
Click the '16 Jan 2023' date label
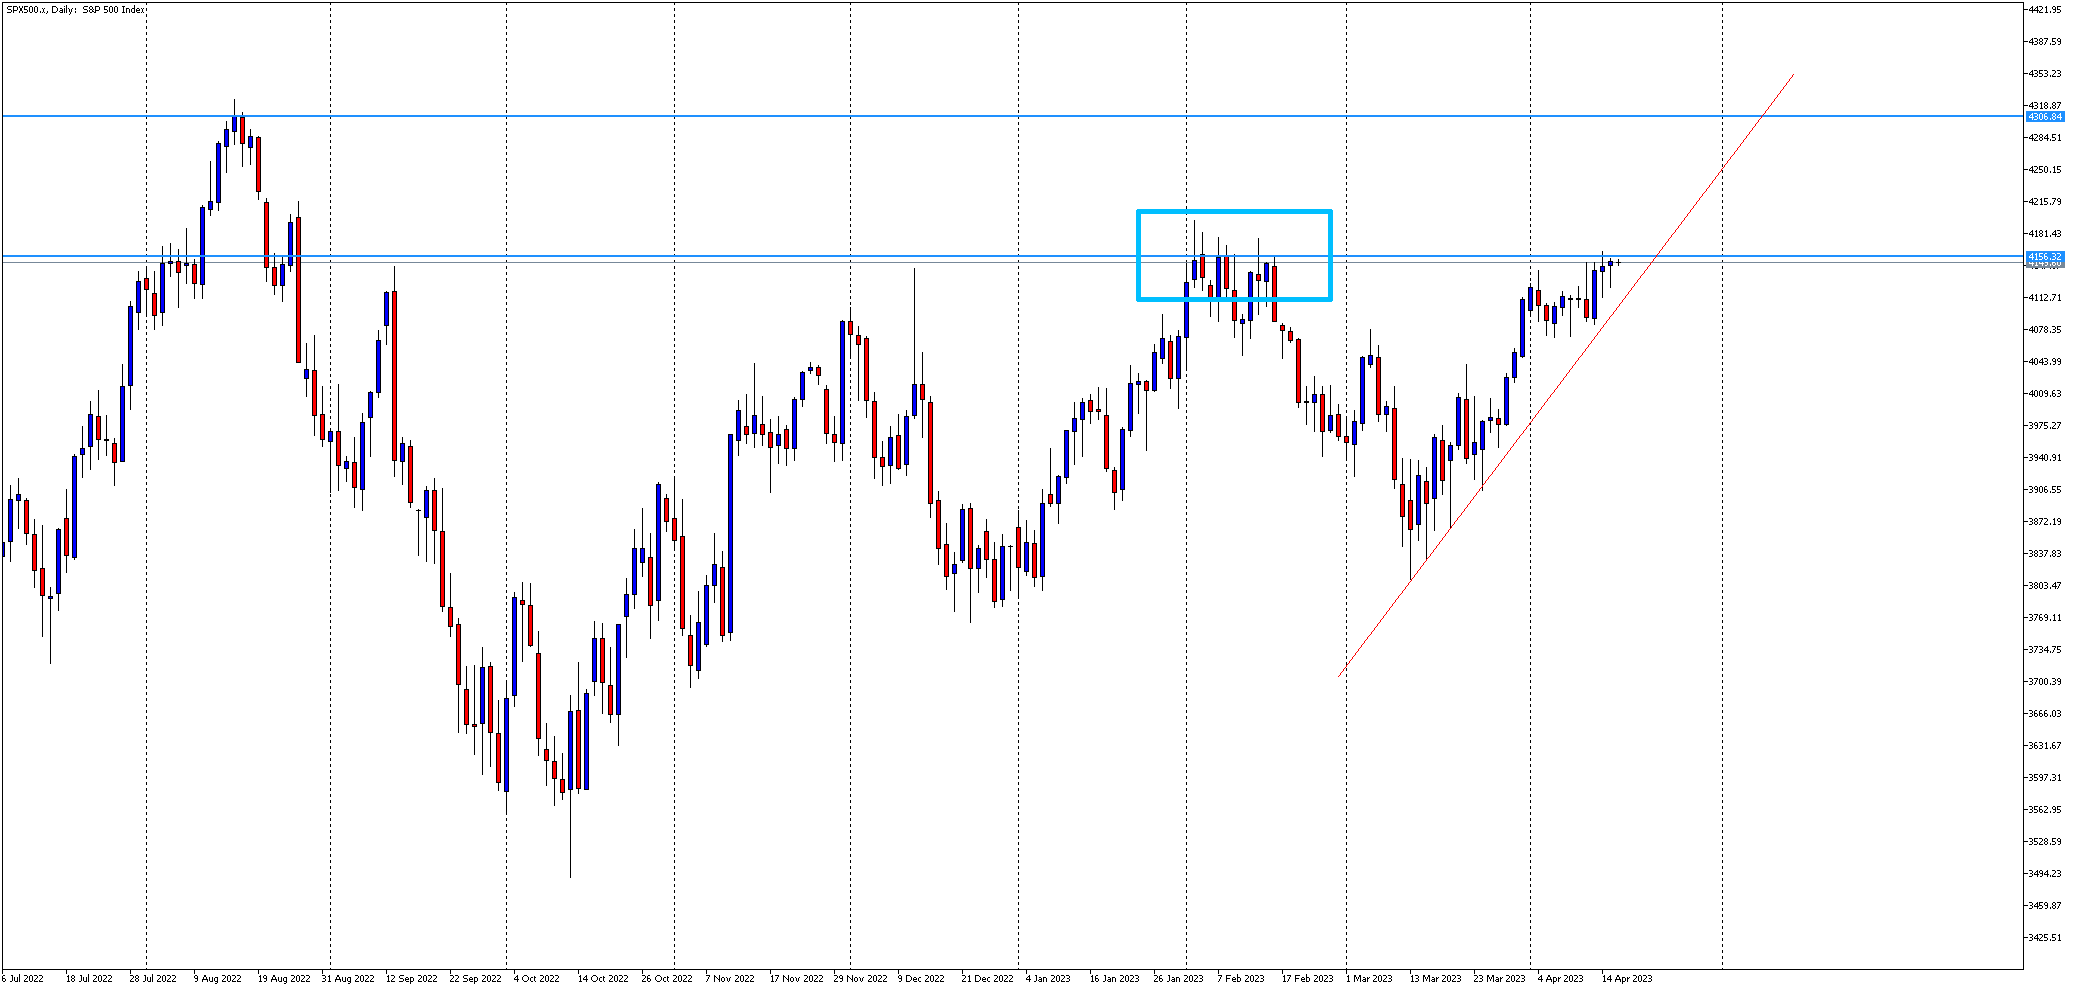(x=1115, y=979)
